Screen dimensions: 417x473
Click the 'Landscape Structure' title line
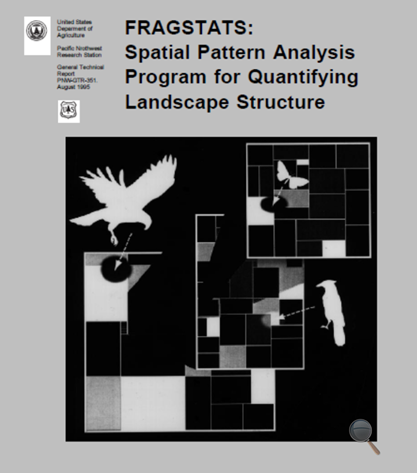pos(225,102)
